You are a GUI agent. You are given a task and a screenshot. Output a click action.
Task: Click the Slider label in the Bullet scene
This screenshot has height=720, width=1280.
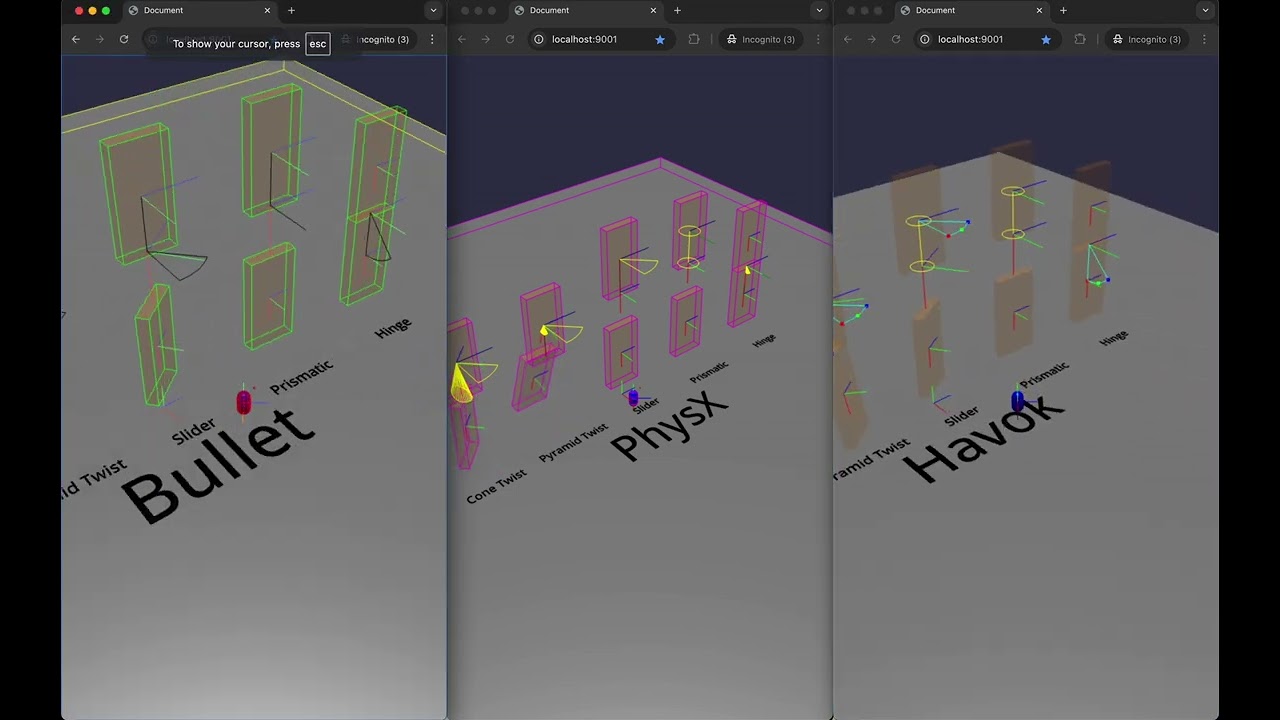click(193, 431)
